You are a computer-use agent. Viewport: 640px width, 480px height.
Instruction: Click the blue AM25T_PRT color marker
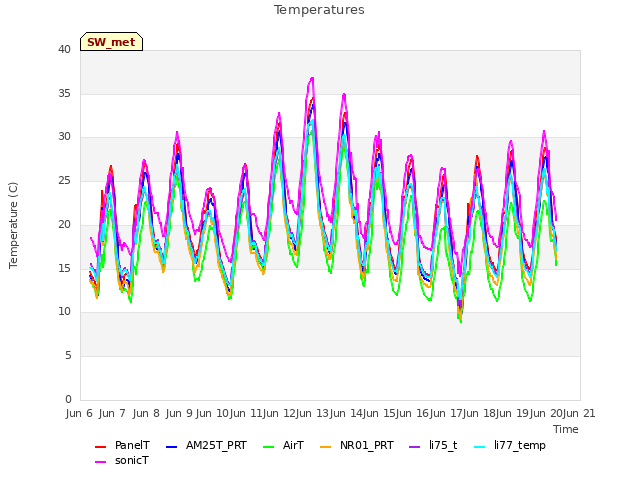(171, 447)
